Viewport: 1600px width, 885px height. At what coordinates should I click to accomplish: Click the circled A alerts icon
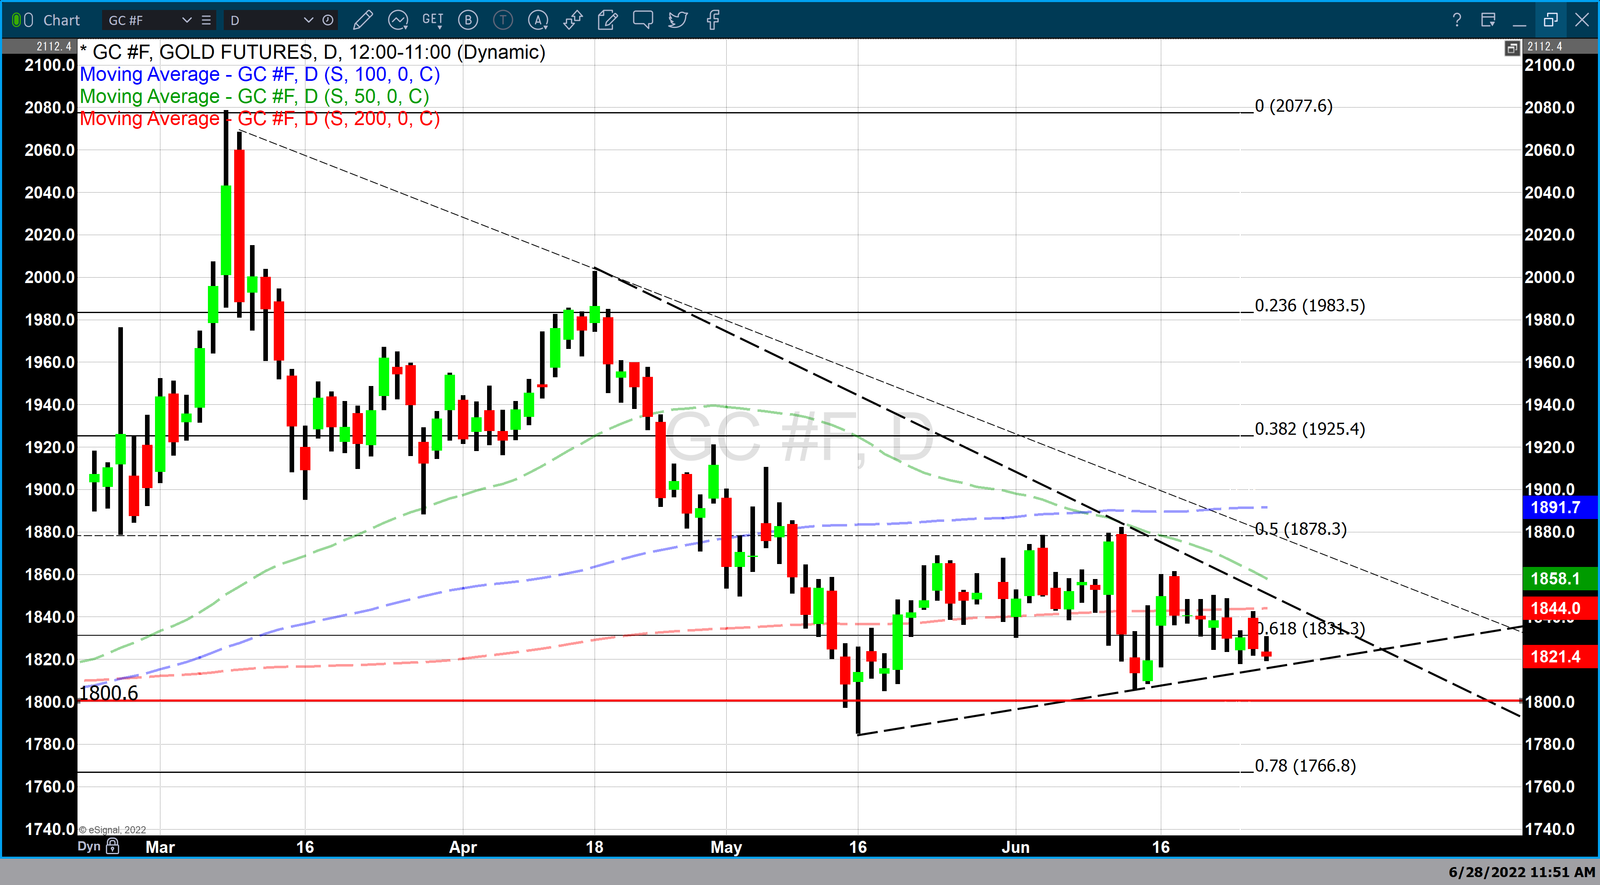click(x=538, y=20)
